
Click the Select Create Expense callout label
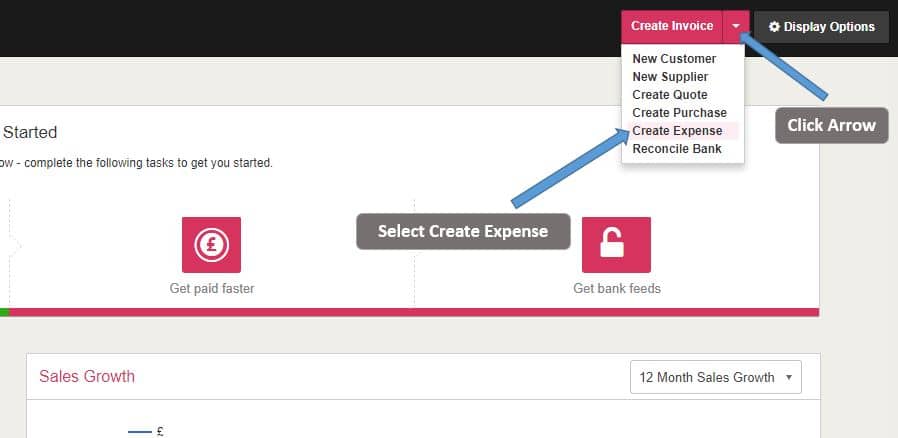click(463, 231)
